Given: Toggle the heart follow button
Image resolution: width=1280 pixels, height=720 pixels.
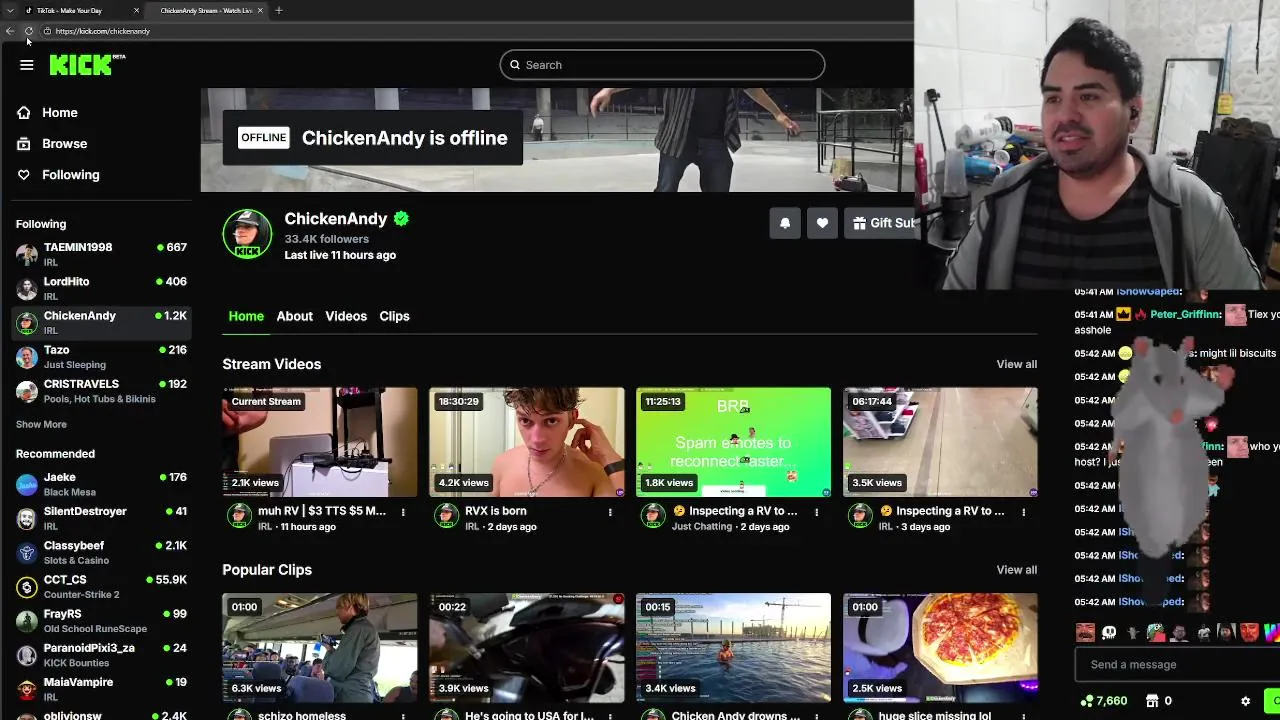Looking at the screenshot, I should click(x=822, y=223).
